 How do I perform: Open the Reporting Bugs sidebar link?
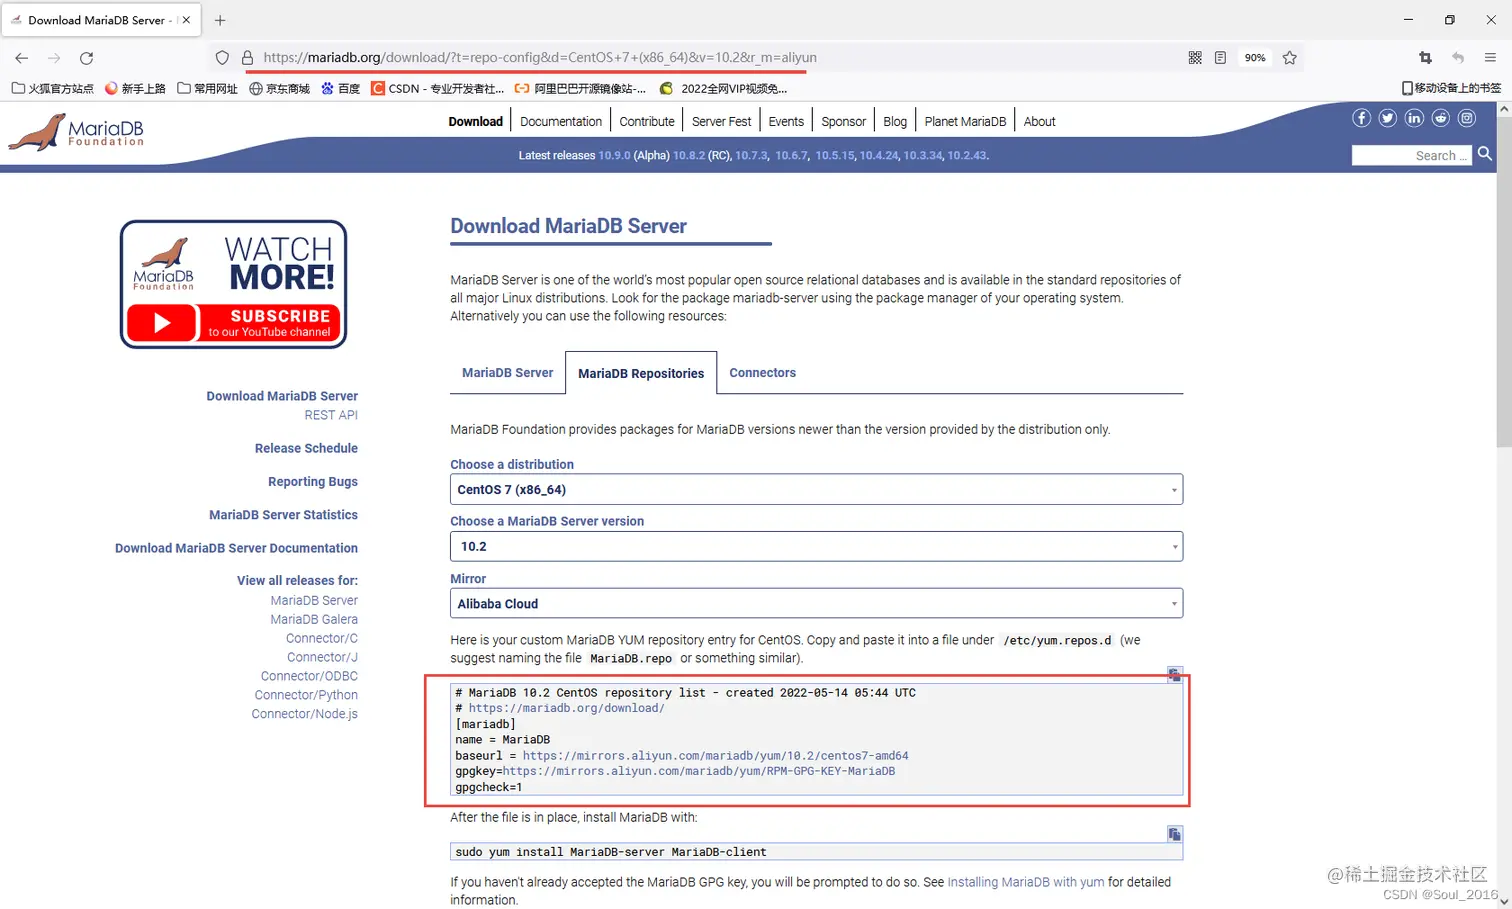[313, 481]
